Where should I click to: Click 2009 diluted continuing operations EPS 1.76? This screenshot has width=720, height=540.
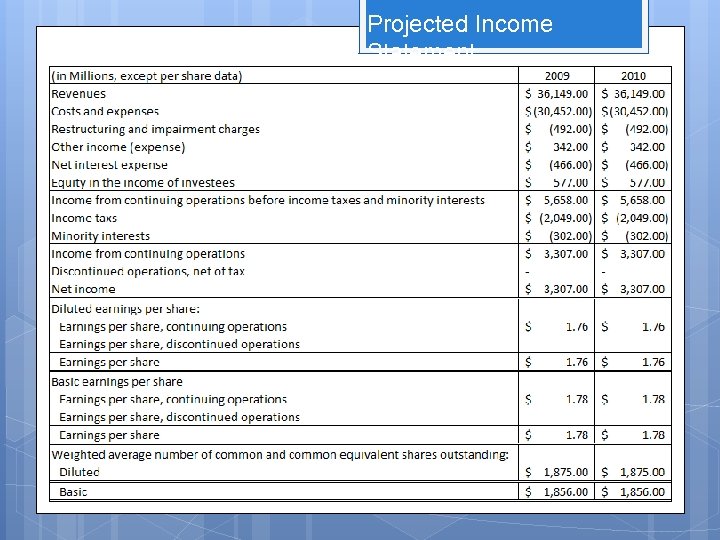pyautogui.click(x=577, y=327)
